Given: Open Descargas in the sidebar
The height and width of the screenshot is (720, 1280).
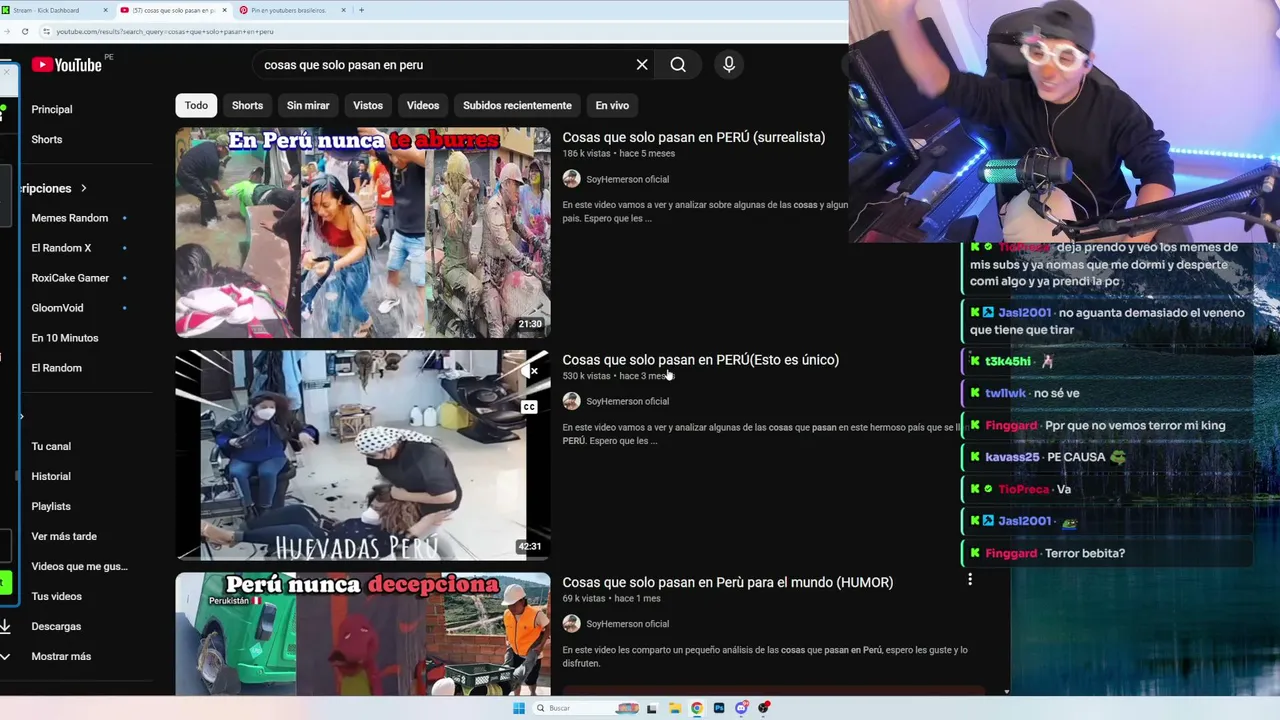Looking at the screenshot, I should [56, 626].
